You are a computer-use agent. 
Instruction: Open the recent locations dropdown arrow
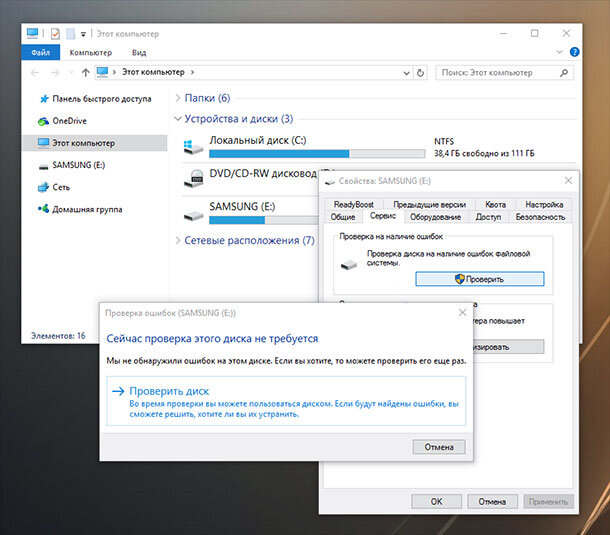click(71, 72)
